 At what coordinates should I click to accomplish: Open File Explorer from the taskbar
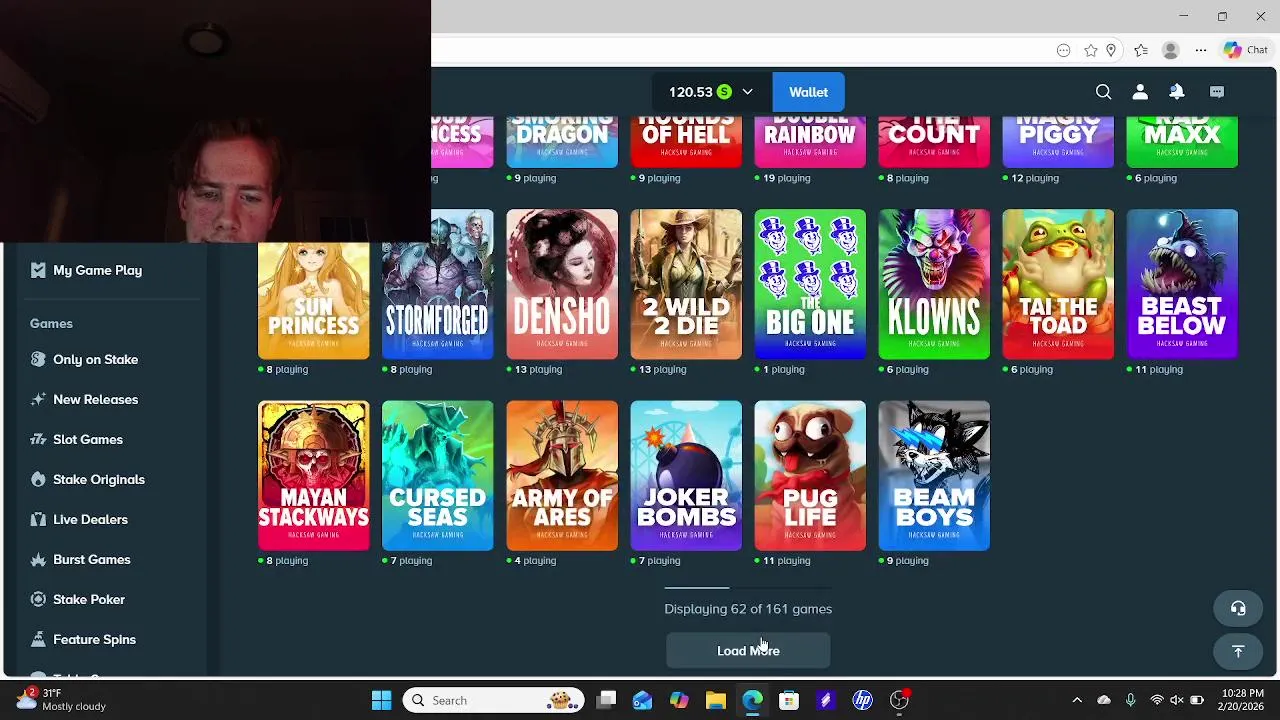(x=715, y=700)
